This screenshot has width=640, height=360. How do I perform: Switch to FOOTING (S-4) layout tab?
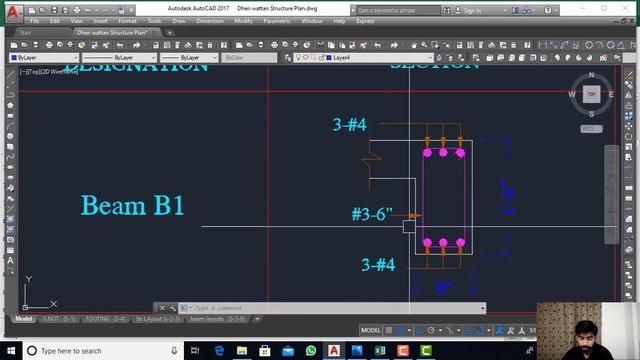coord(105,319)
